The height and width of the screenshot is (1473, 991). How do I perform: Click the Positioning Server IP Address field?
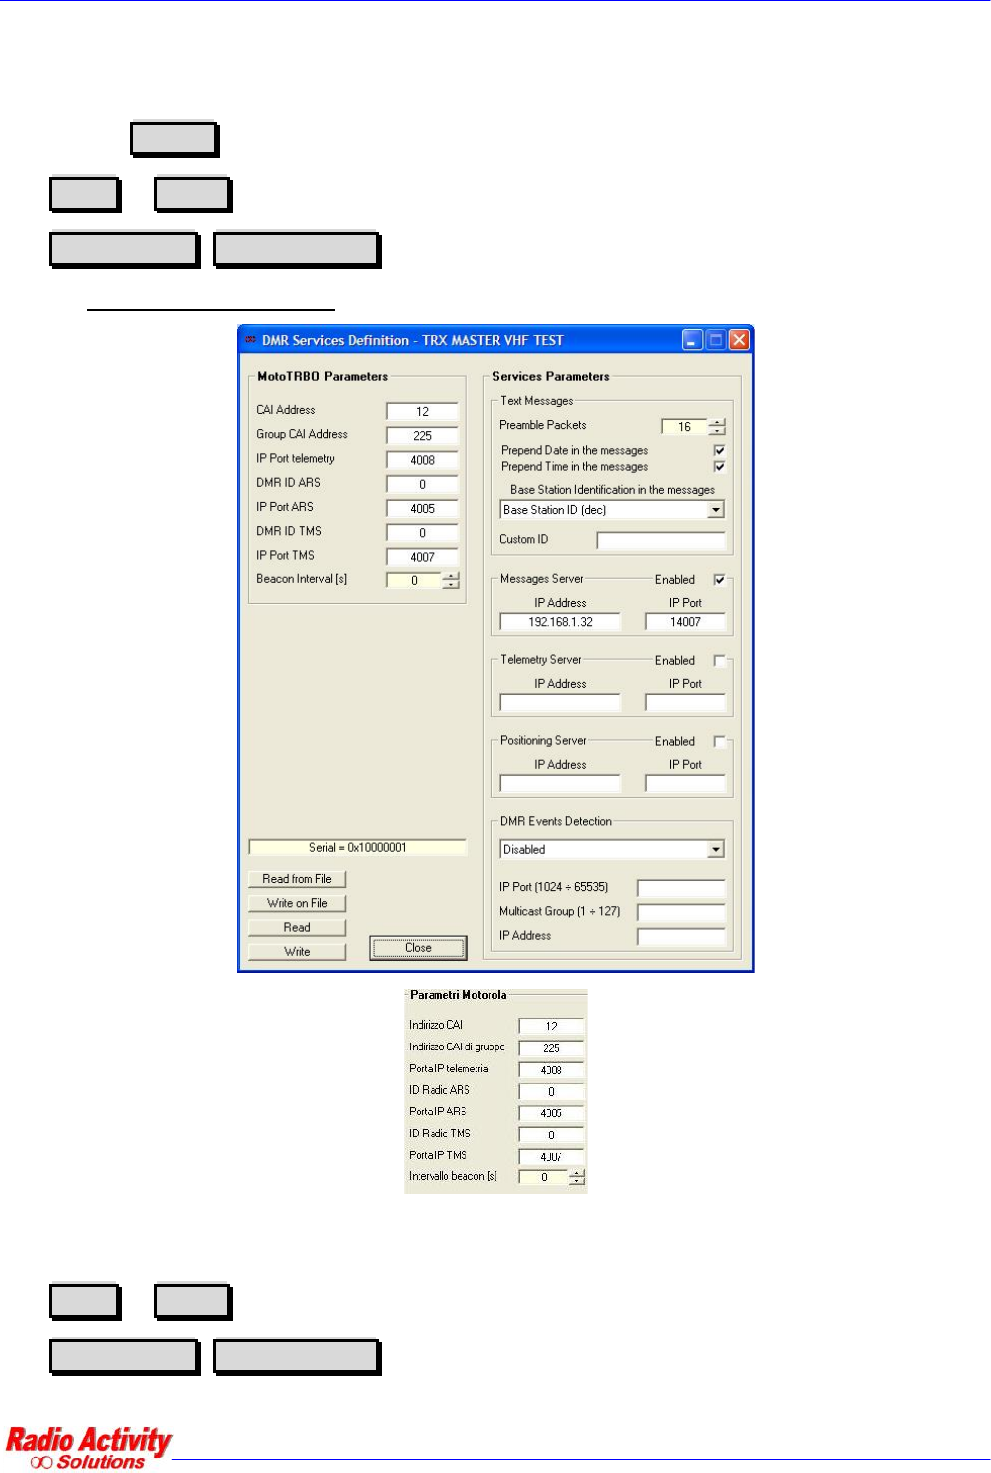pyautogui.click(x=560, y=784)
